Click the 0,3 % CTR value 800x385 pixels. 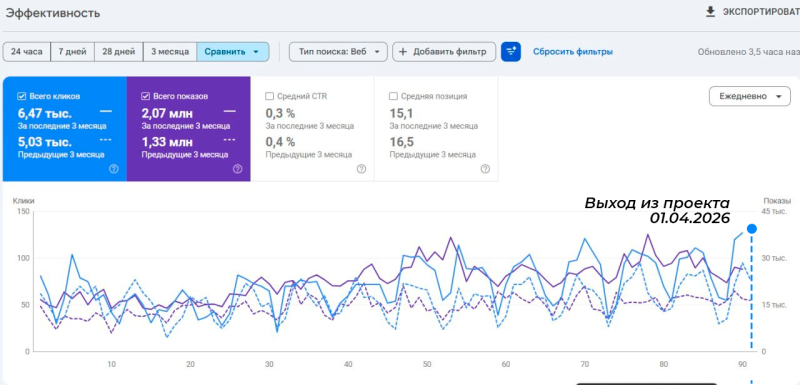coord(281,113)
